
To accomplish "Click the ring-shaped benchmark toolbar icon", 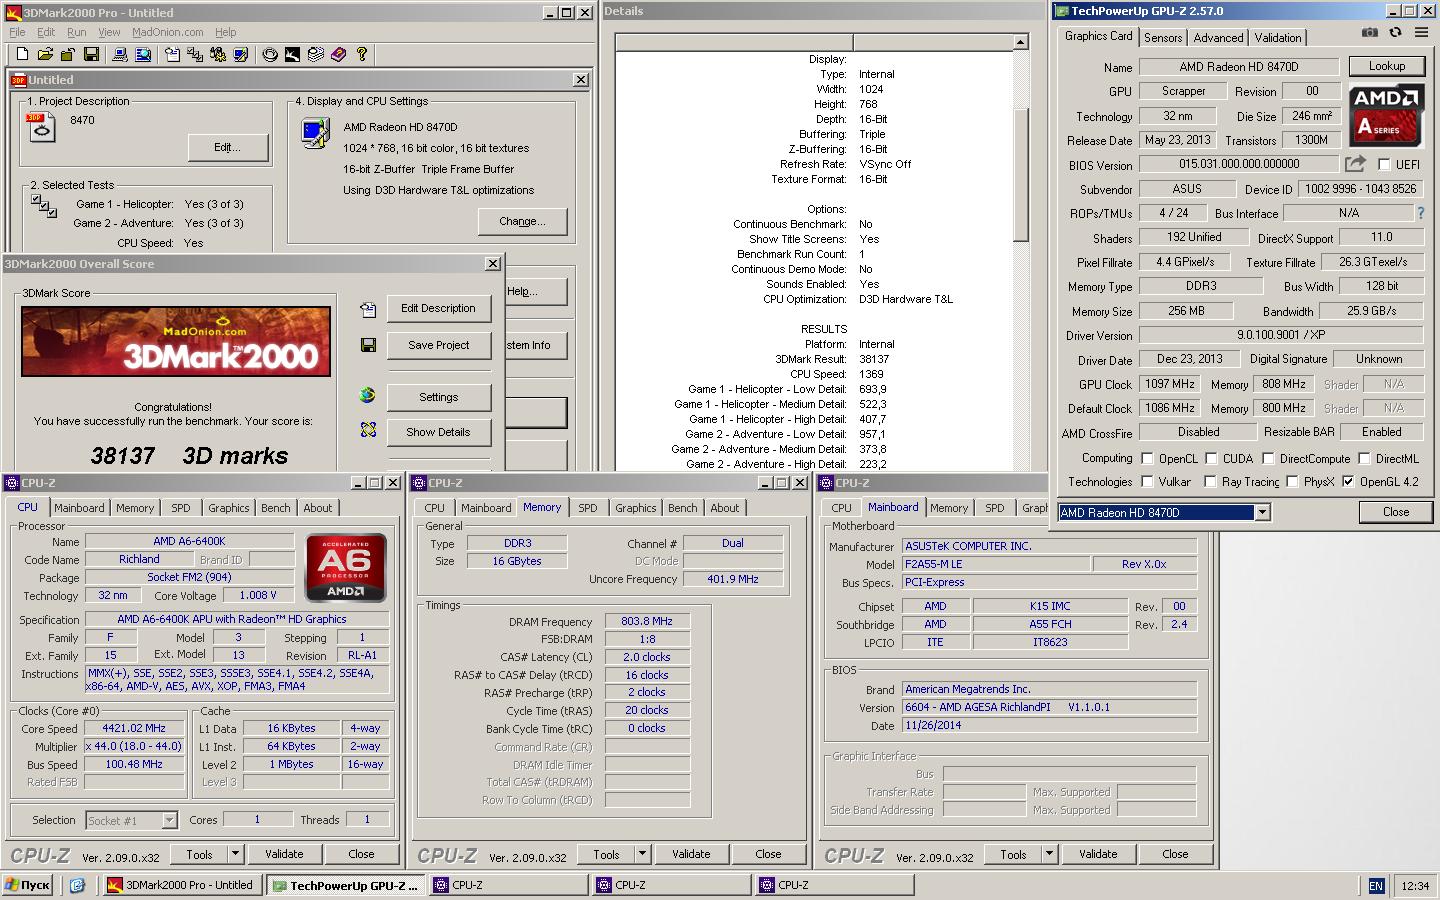I will click(x=270, y=55).
